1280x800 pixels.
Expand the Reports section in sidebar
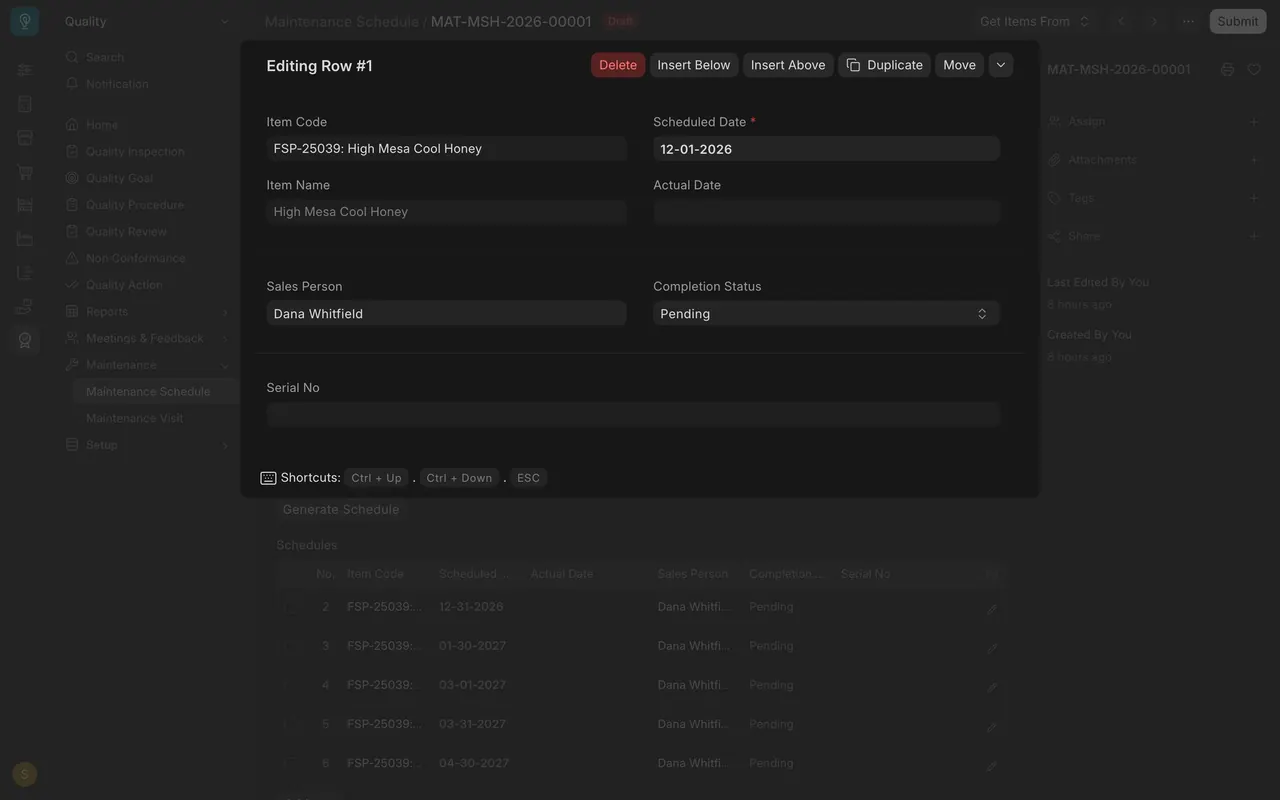click(225, 312)
